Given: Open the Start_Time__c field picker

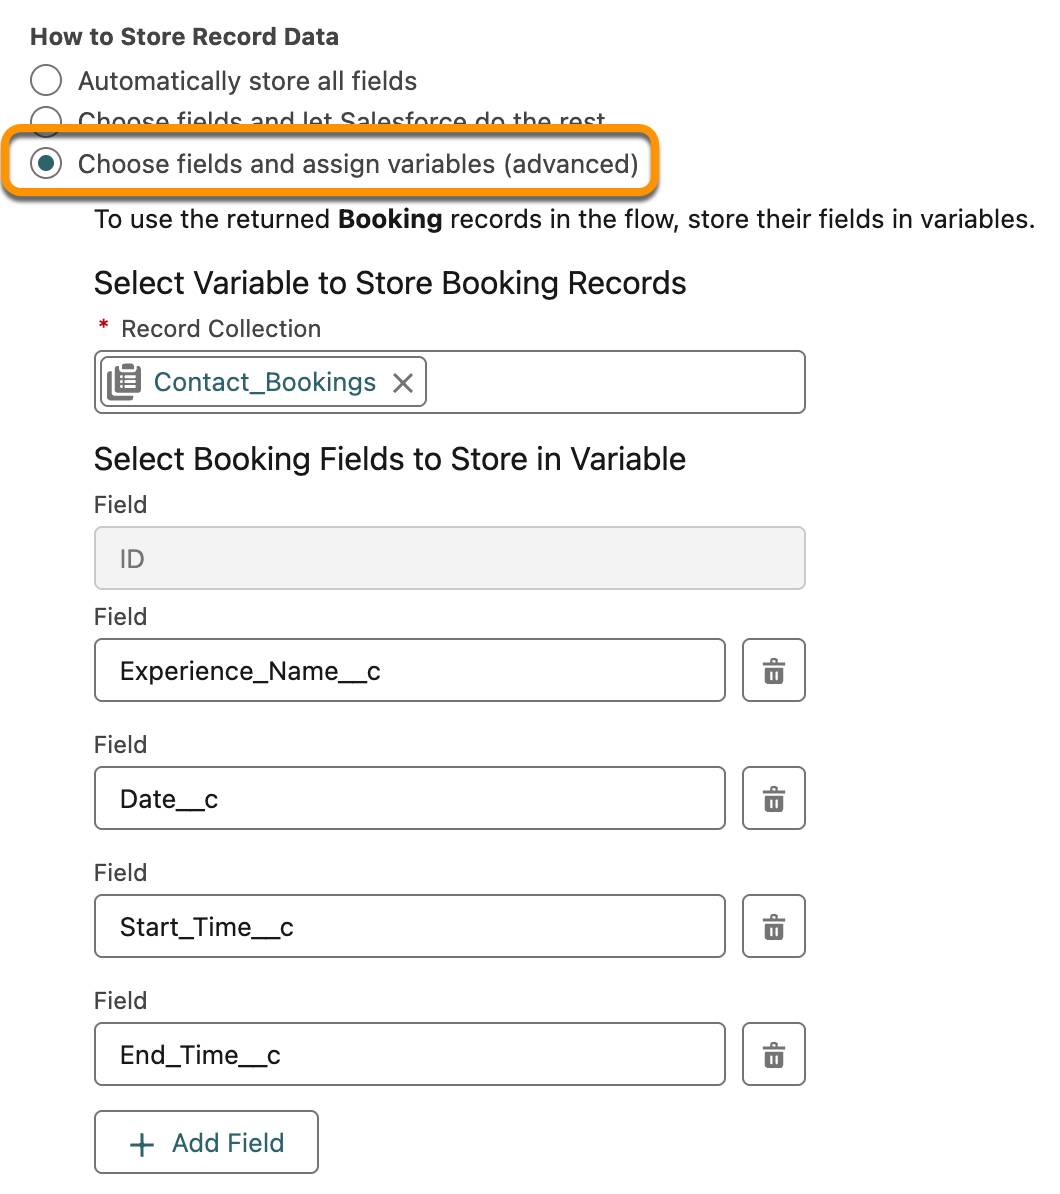Looking at the screenshot, I should pos(410,926).
